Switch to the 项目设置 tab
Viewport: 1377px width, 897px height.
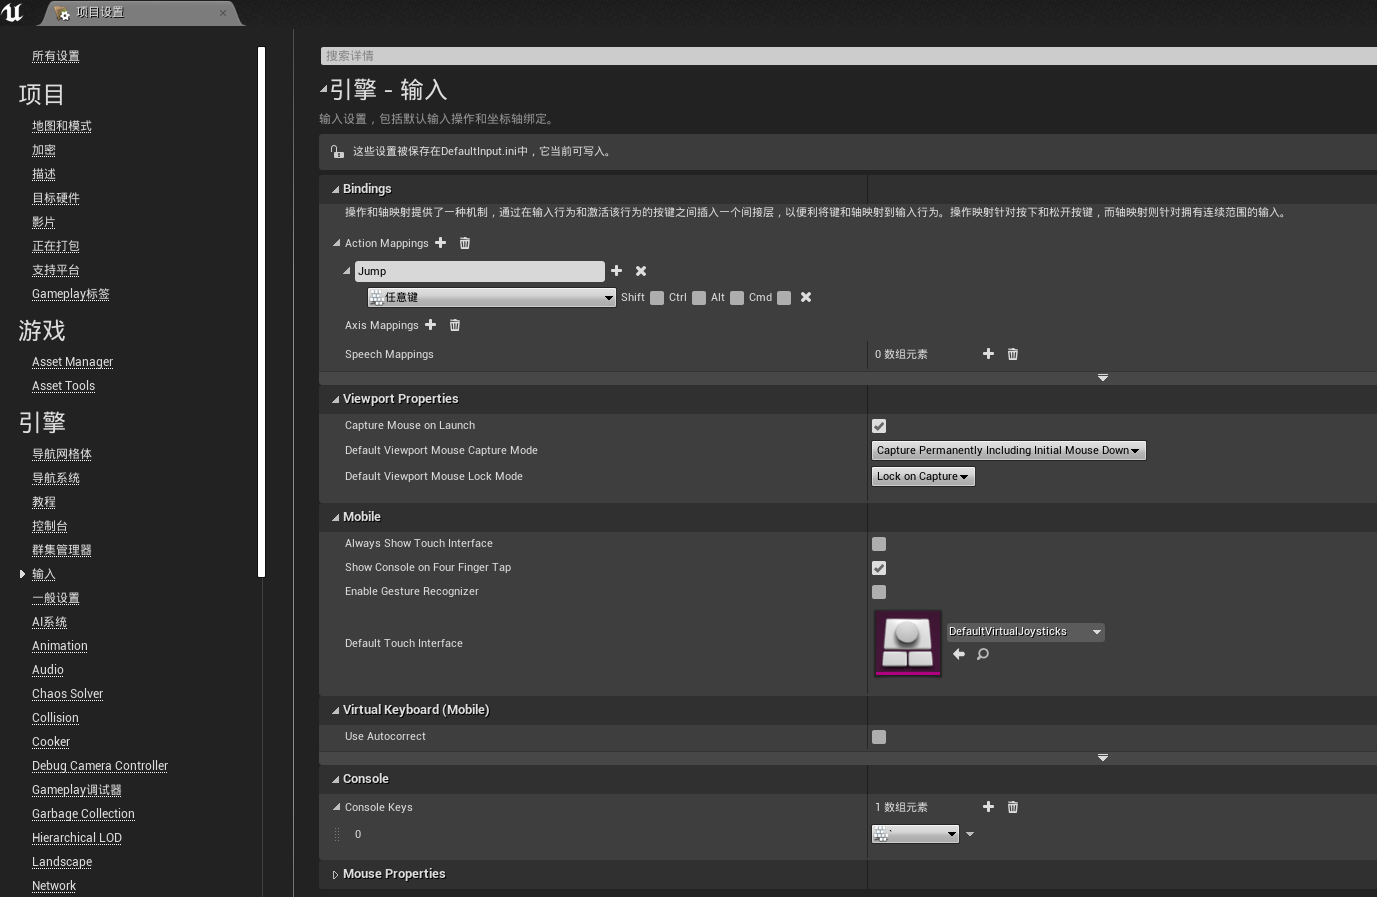(x=140, y=13)
